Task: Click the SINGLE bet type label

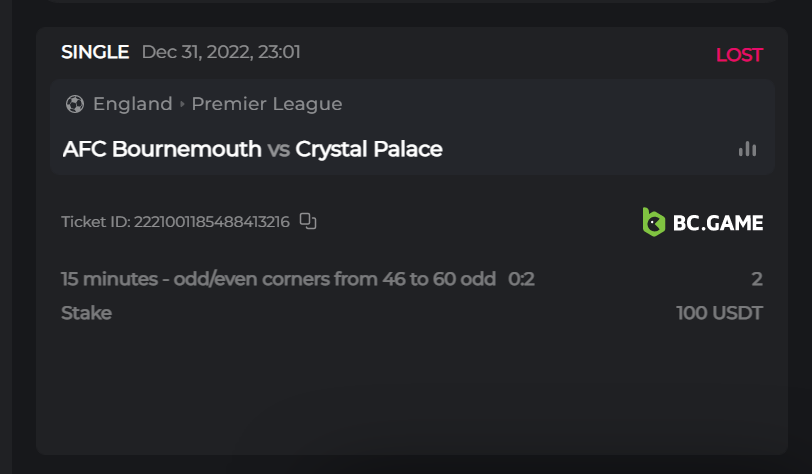Action: pyautogui.click(x=95, y=52)
